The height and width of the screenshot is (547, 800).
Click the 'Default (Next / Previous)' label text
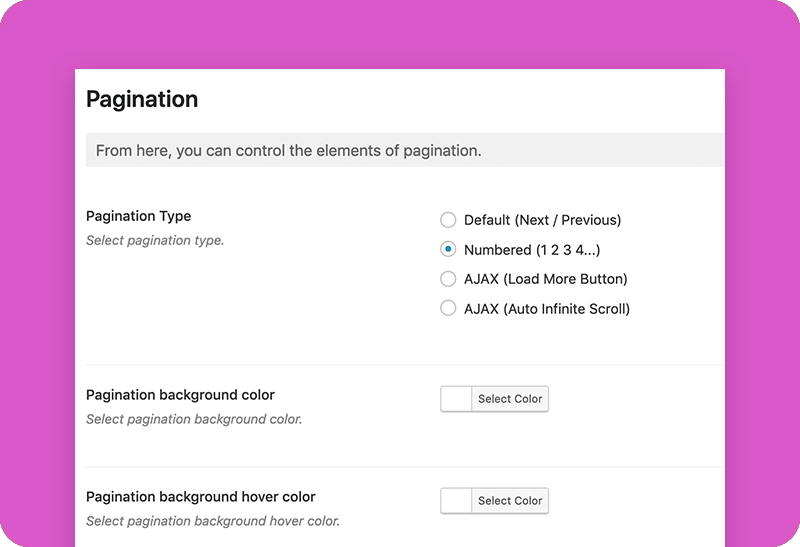pyautogui.click(x=542, y=220)
